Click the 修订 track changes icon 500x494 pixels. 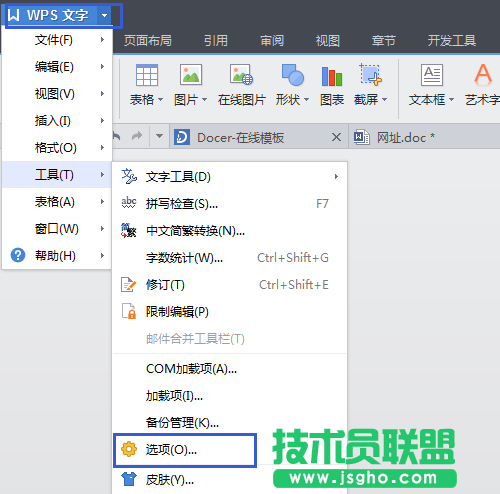click(x=129, y=284)
